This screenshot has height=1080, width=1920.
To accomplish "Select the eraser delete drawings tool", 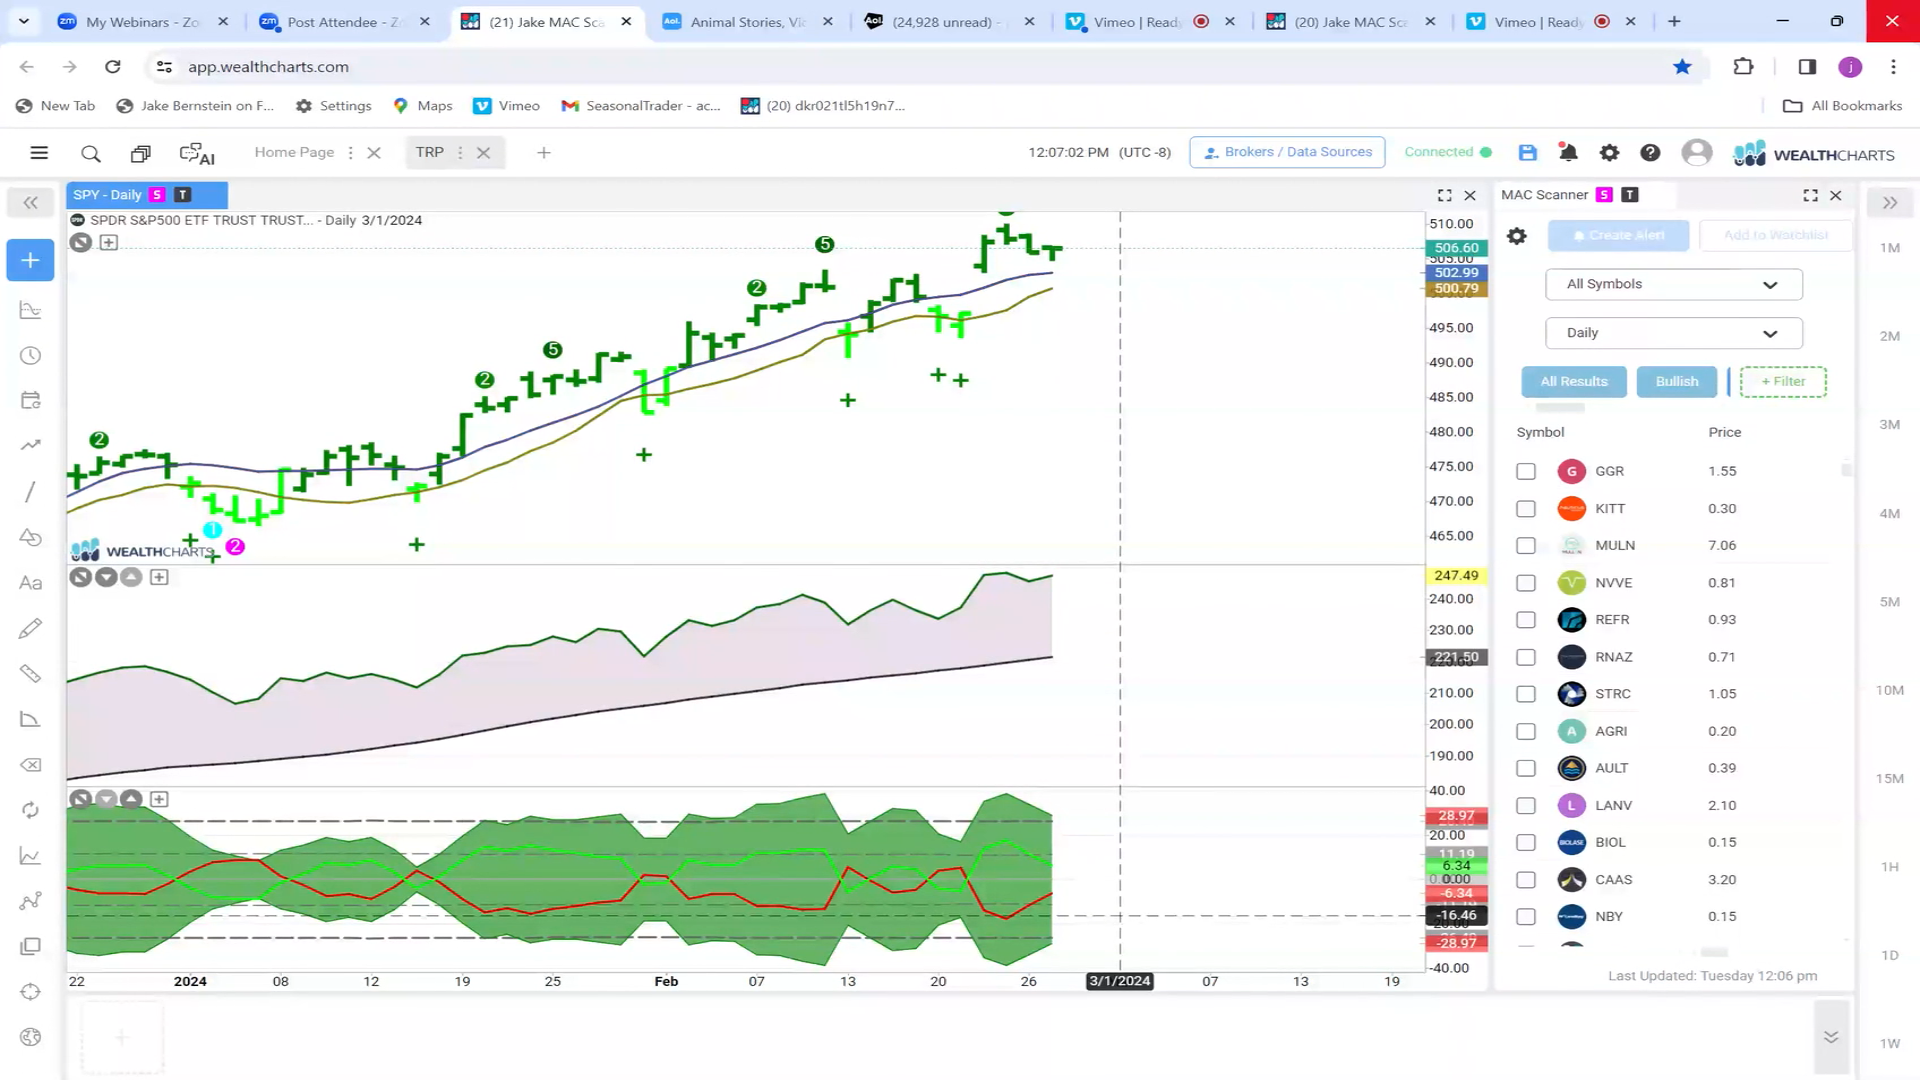I will point(30,765).
